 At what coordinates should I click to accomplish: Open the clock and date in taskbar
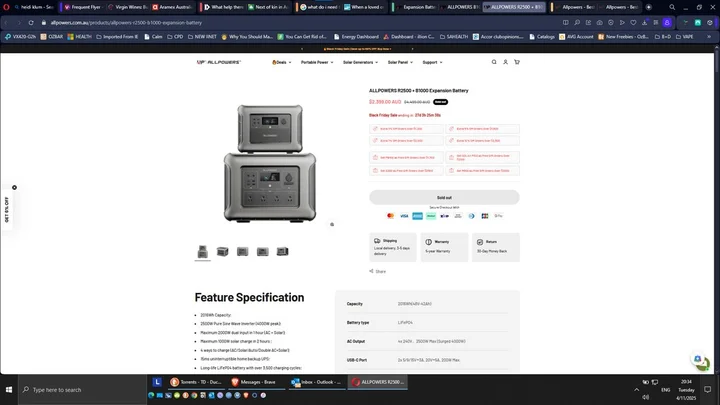click(686, 389)
